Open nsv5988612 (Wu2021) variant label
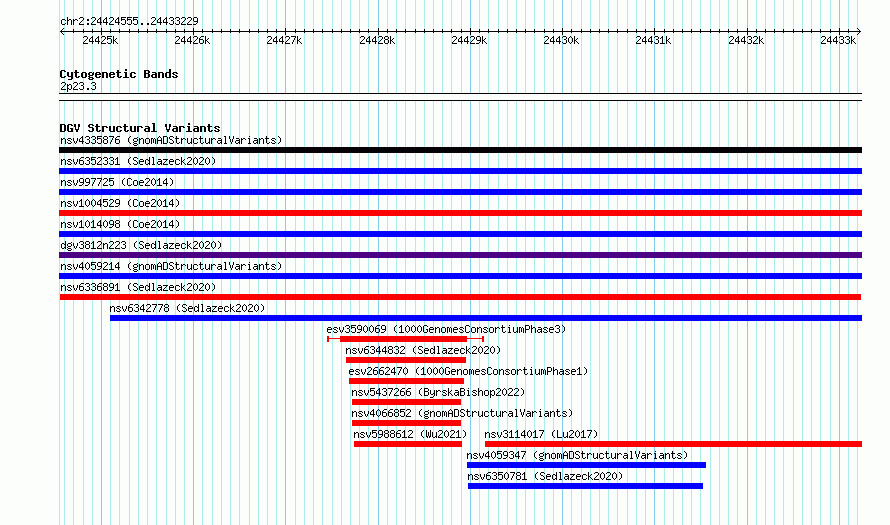The height and width of the screenshot is (525, 890). pyautogui.click(x=410, y=434)
